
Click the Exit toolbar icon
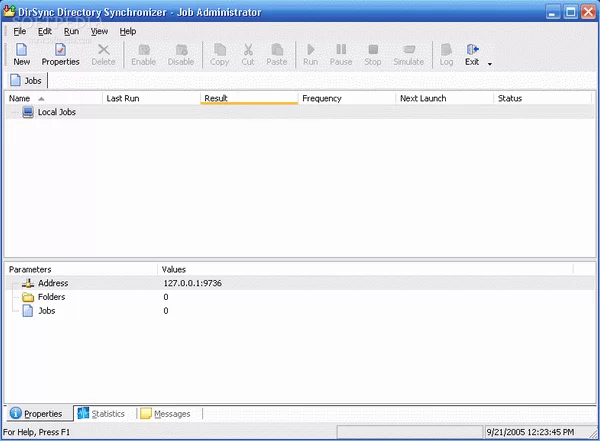(x=473, y=54)
